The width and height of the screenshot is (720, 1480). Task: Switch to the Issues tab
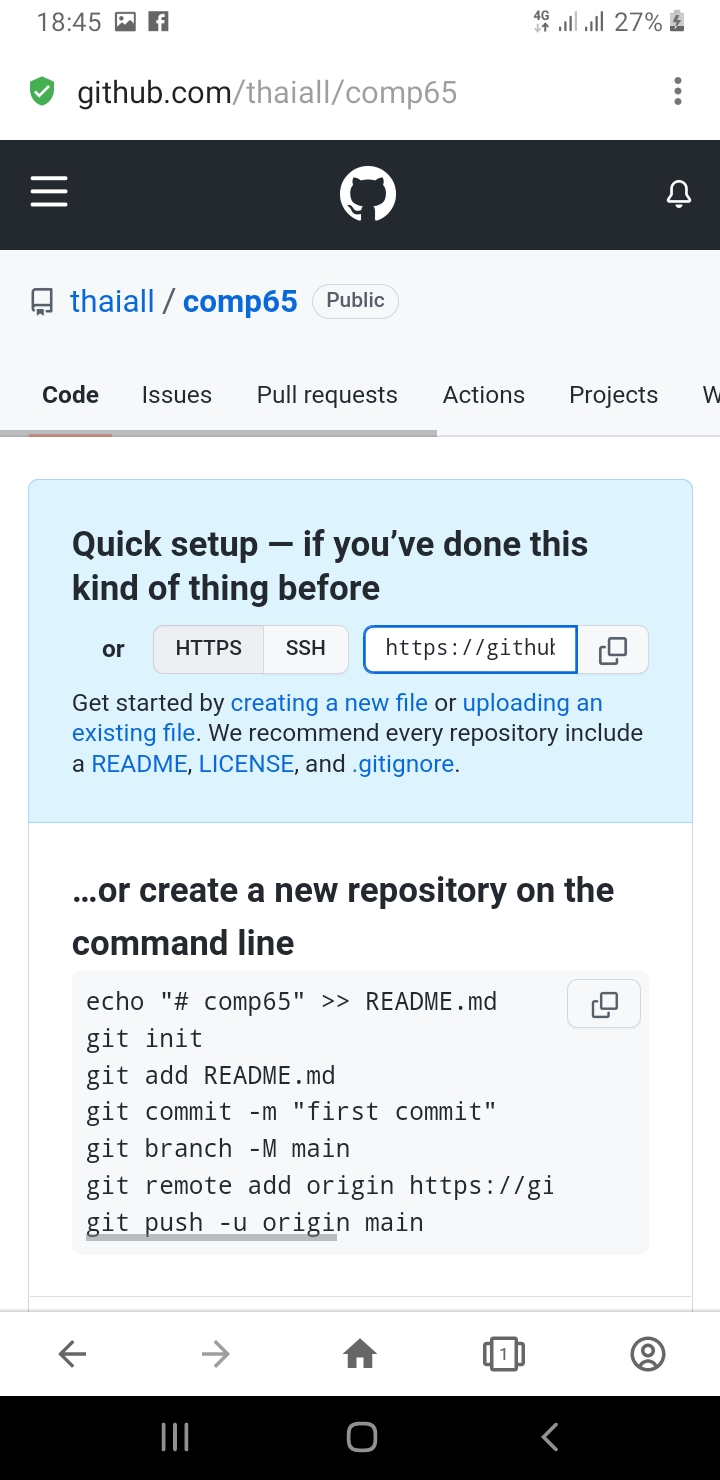tap(177, 395)
